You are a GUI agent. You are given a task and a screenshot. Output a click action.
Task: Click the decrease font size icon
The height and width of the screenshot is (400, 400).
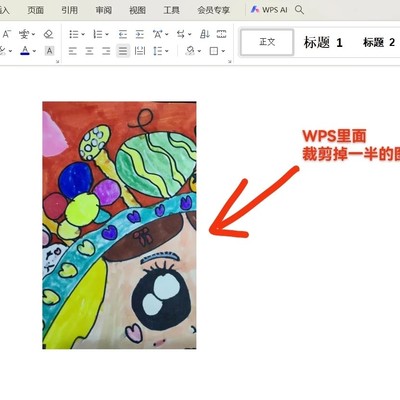coord(7,34)
